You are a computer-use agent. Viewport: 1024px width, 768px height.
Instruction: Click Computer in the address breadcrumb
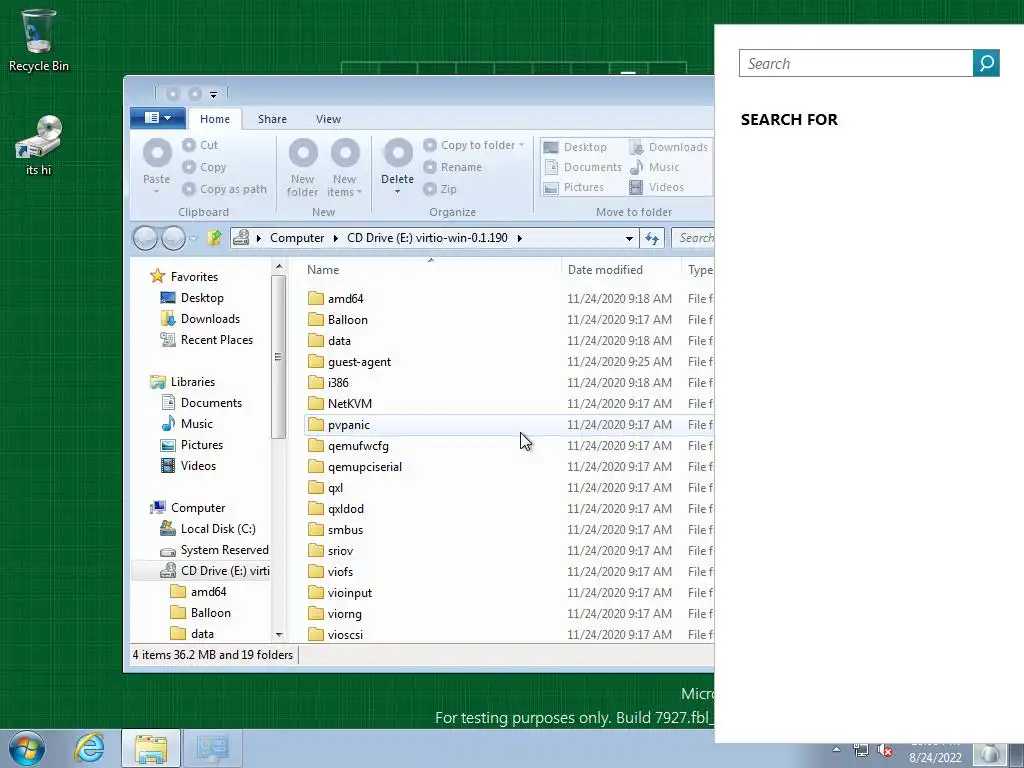coord(297,238)
